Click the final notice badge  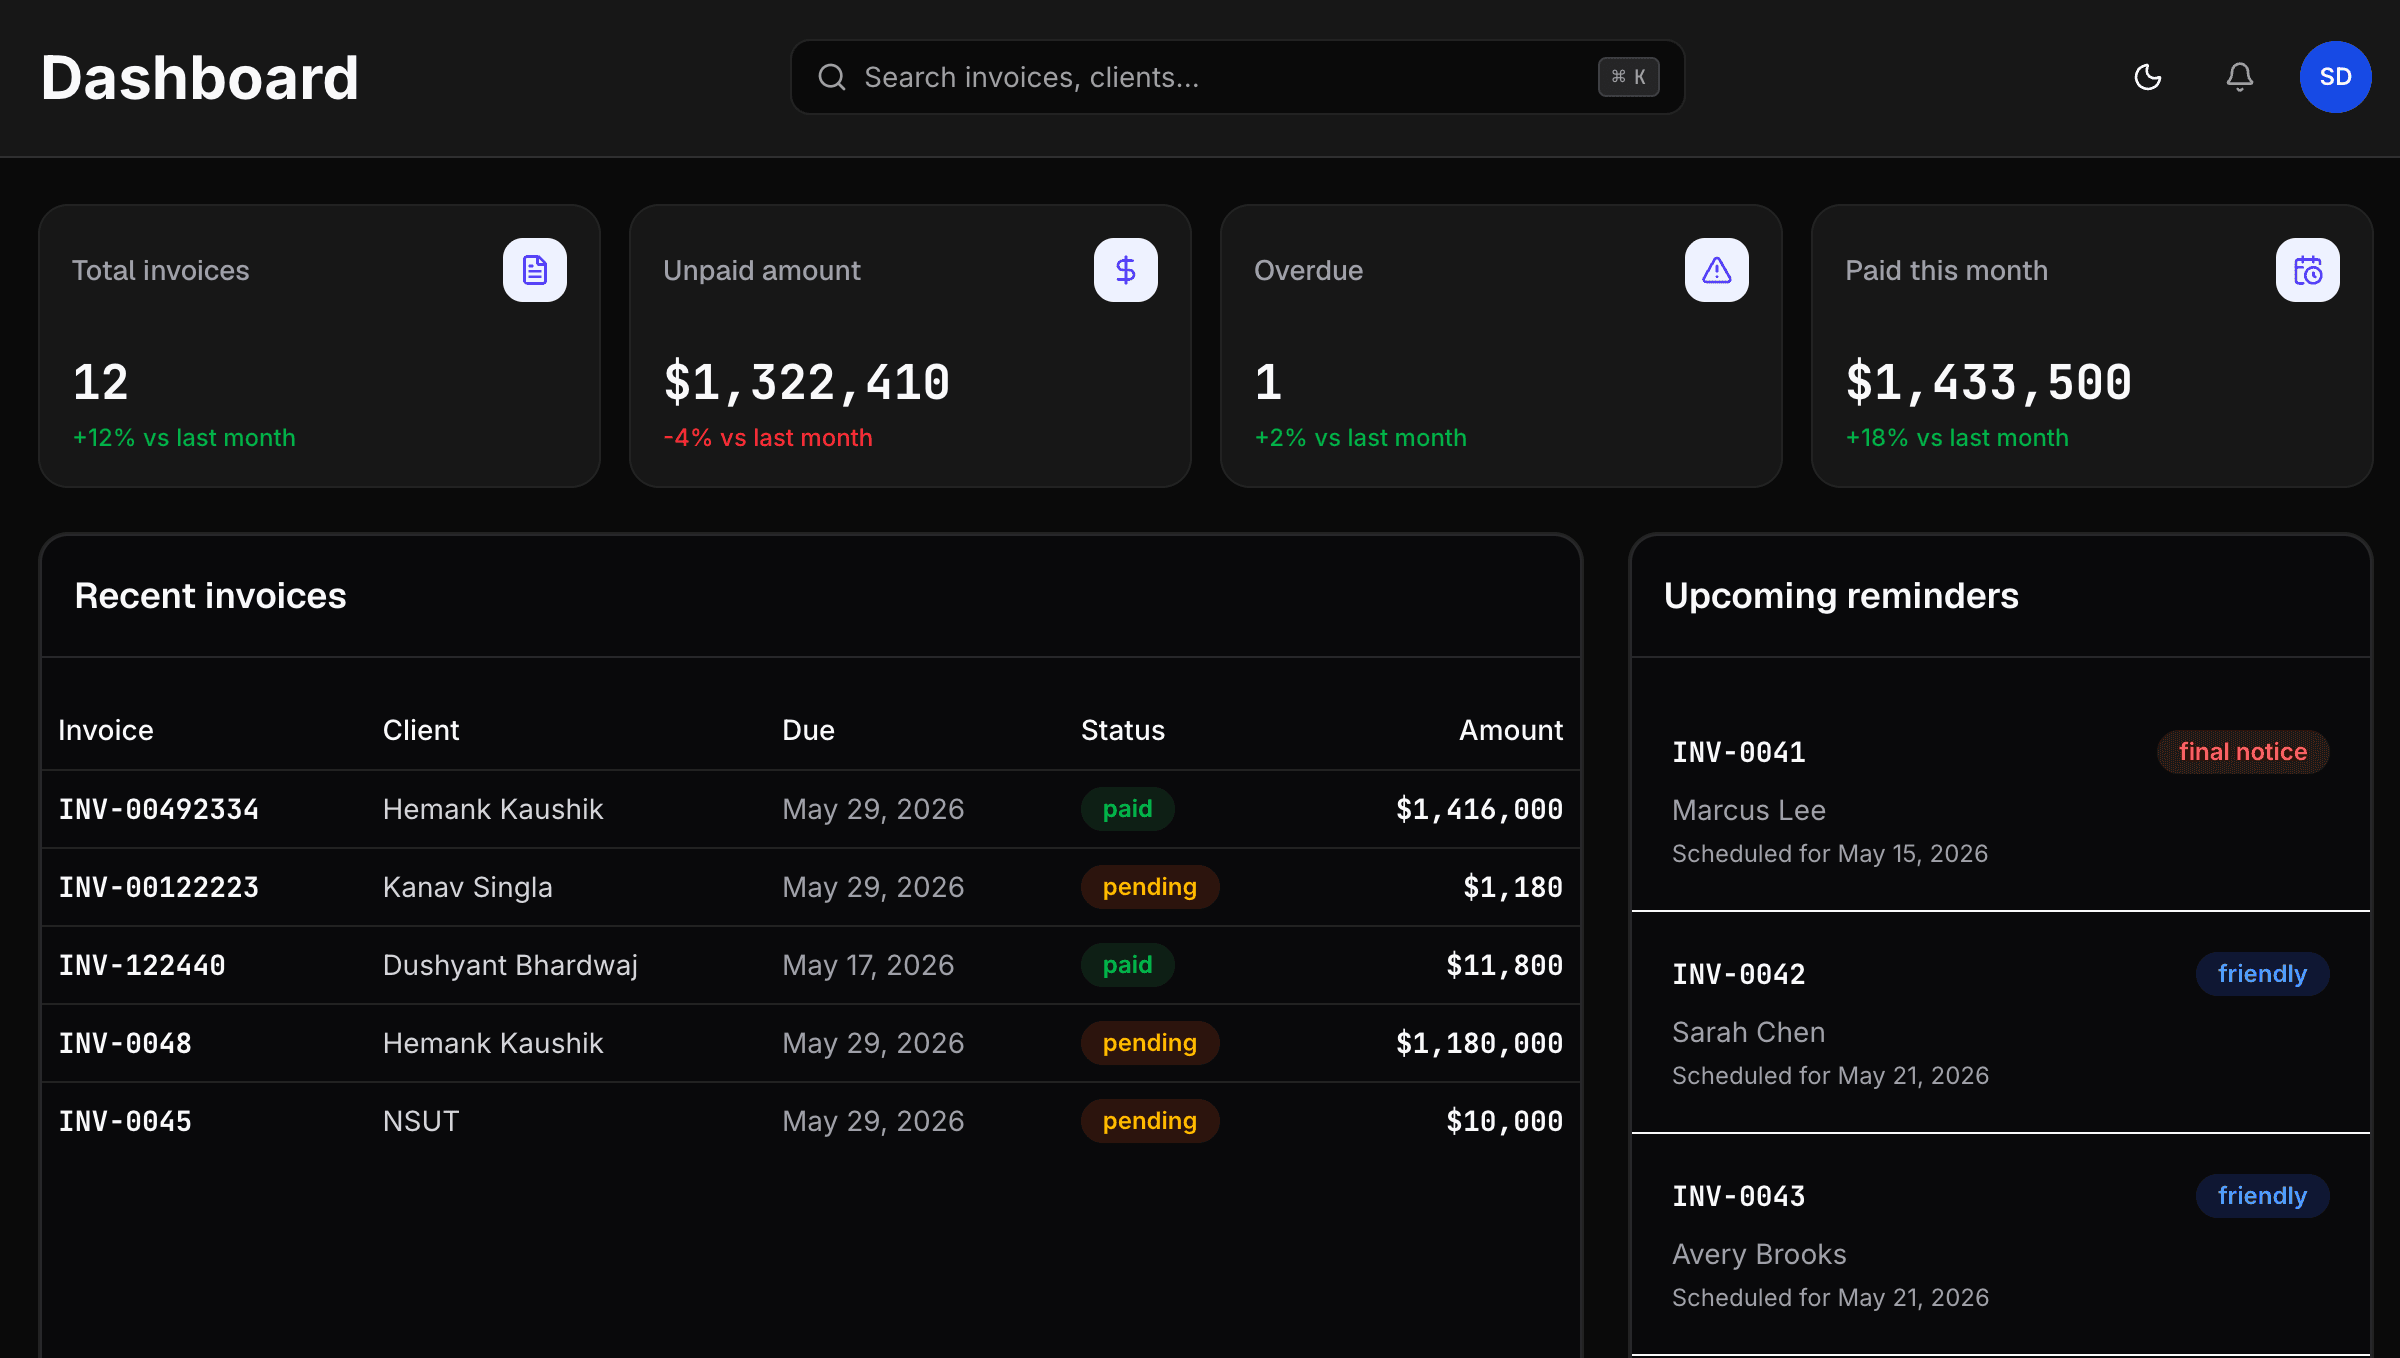[x=2243, y=752]
